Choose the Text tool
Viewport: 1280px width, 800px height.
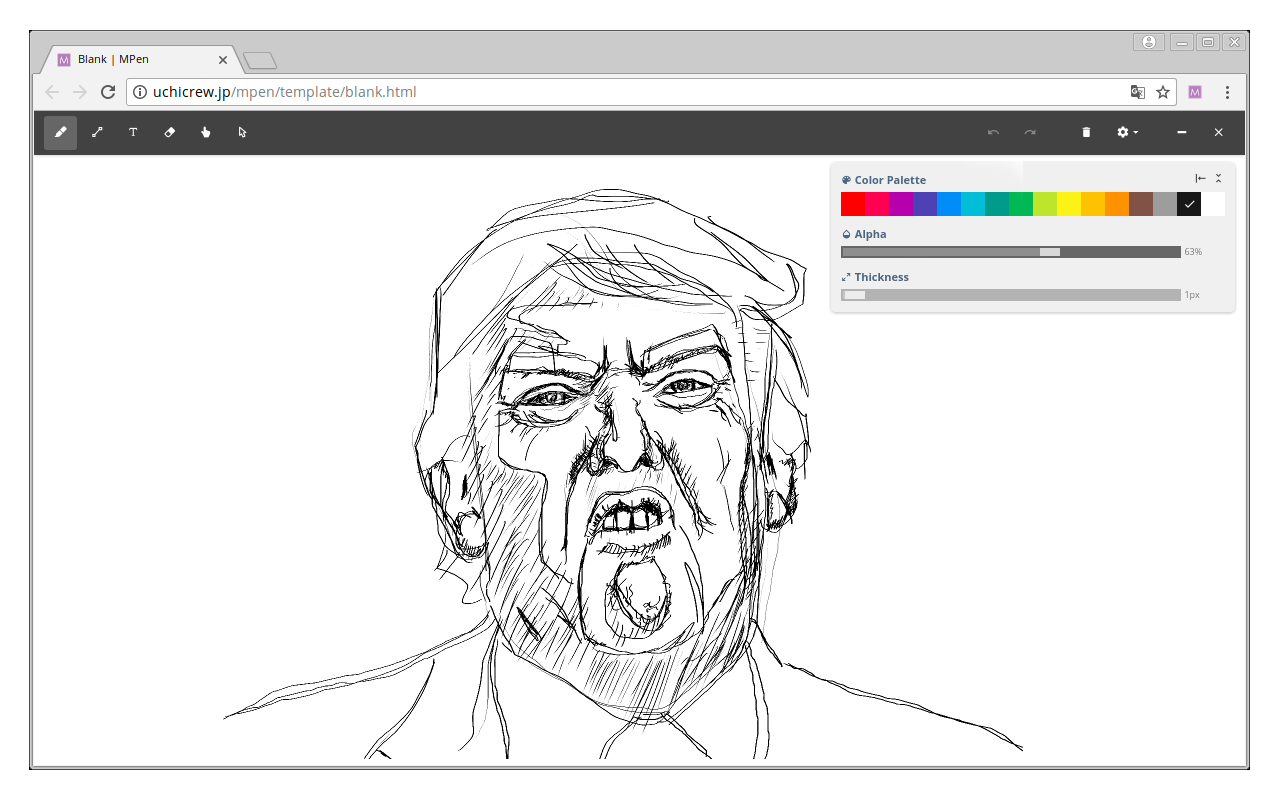click(133, 132)
